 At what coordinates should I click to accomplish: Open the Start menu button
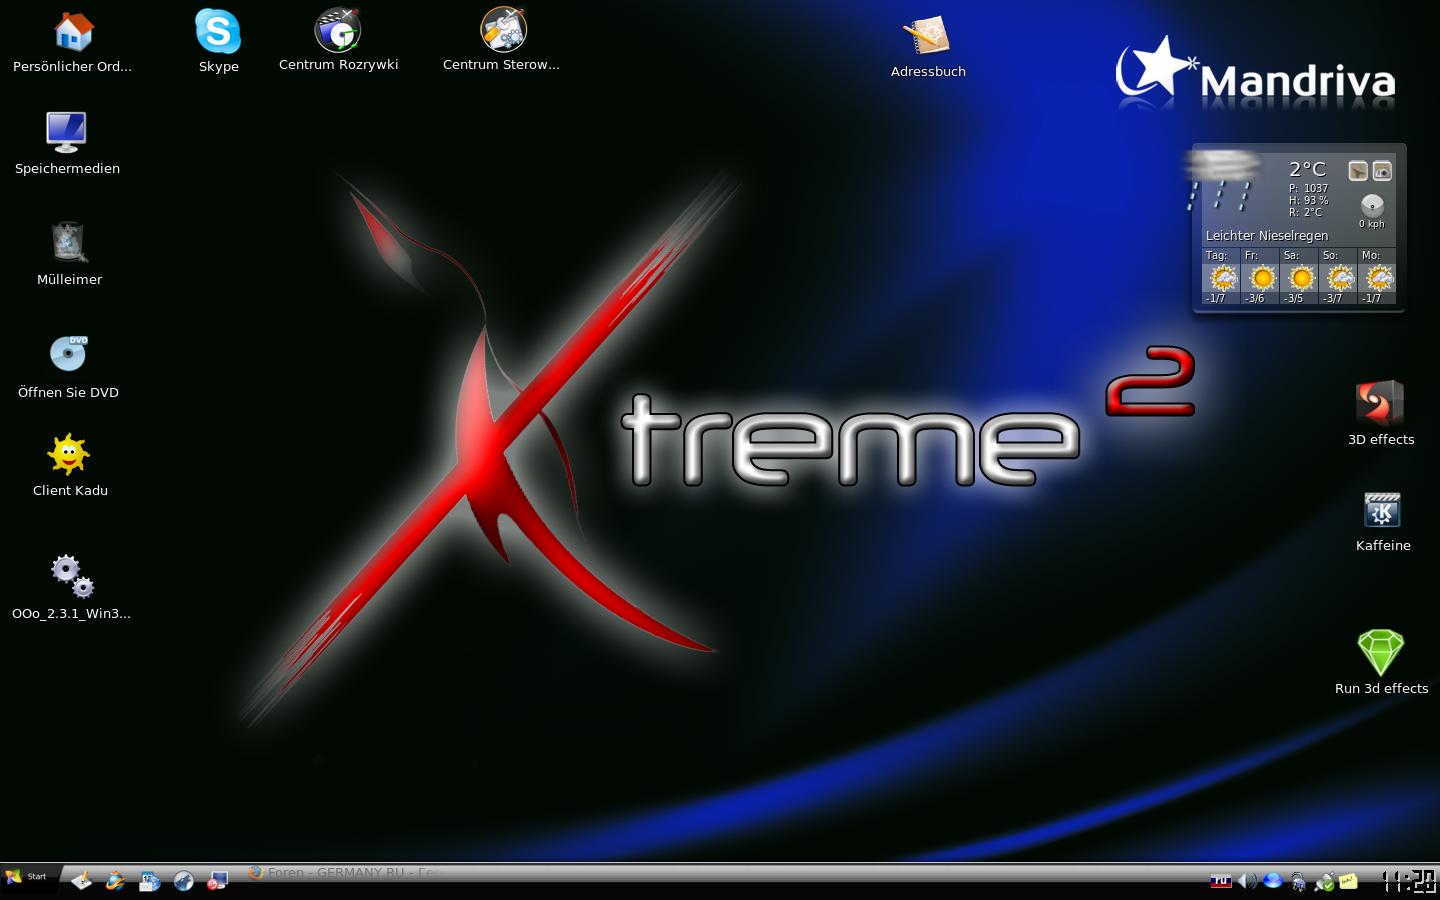point(27,877)
